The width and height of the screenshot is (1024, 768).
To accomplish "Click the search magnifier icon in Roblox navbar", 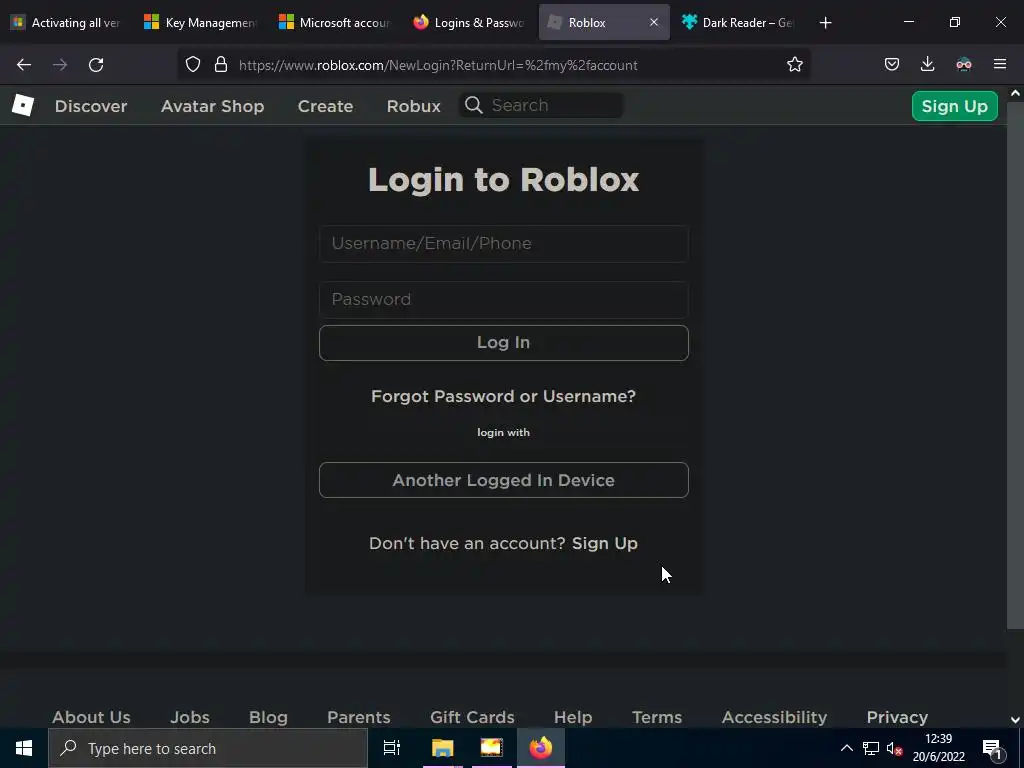I will coord(474,105).
